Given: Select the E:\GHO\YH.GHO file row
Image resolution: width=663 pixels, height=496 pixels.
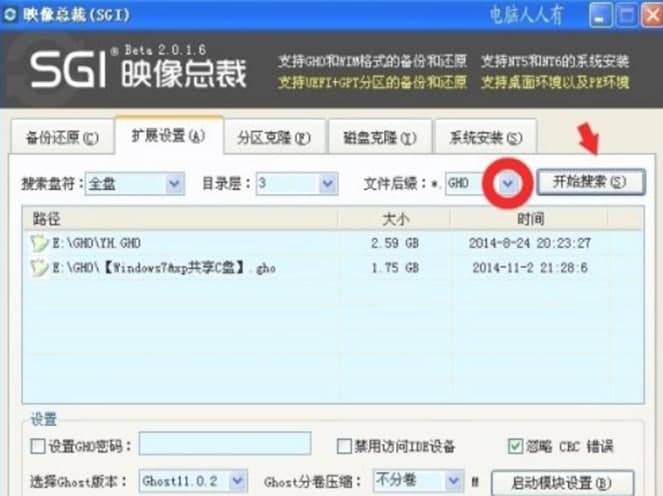Looking at the screenshot, I should click(333, 243).
